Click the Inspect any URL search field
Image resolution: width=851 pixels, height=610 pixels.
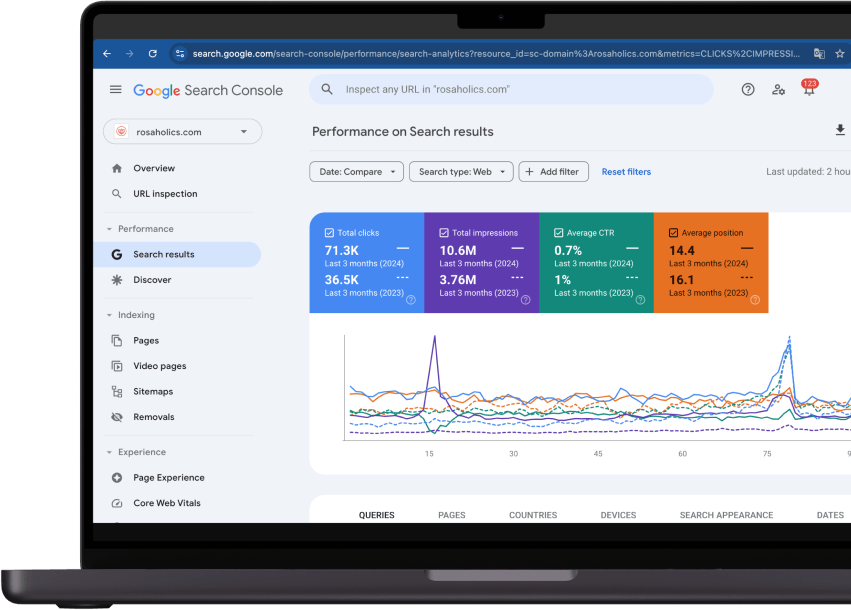click(x=511, y=89)
